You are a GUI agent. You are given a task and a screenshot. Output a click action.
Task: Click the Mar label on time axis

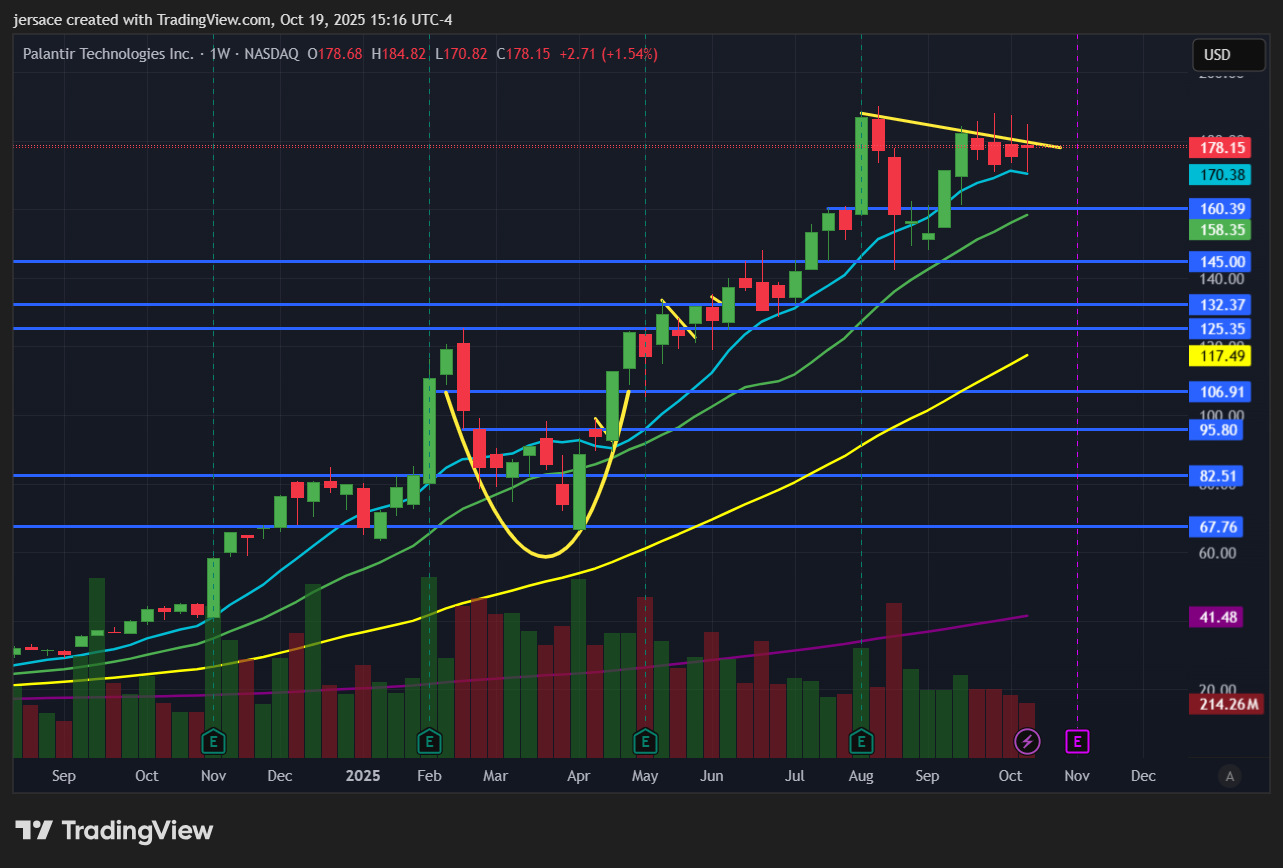coord(495,776)
